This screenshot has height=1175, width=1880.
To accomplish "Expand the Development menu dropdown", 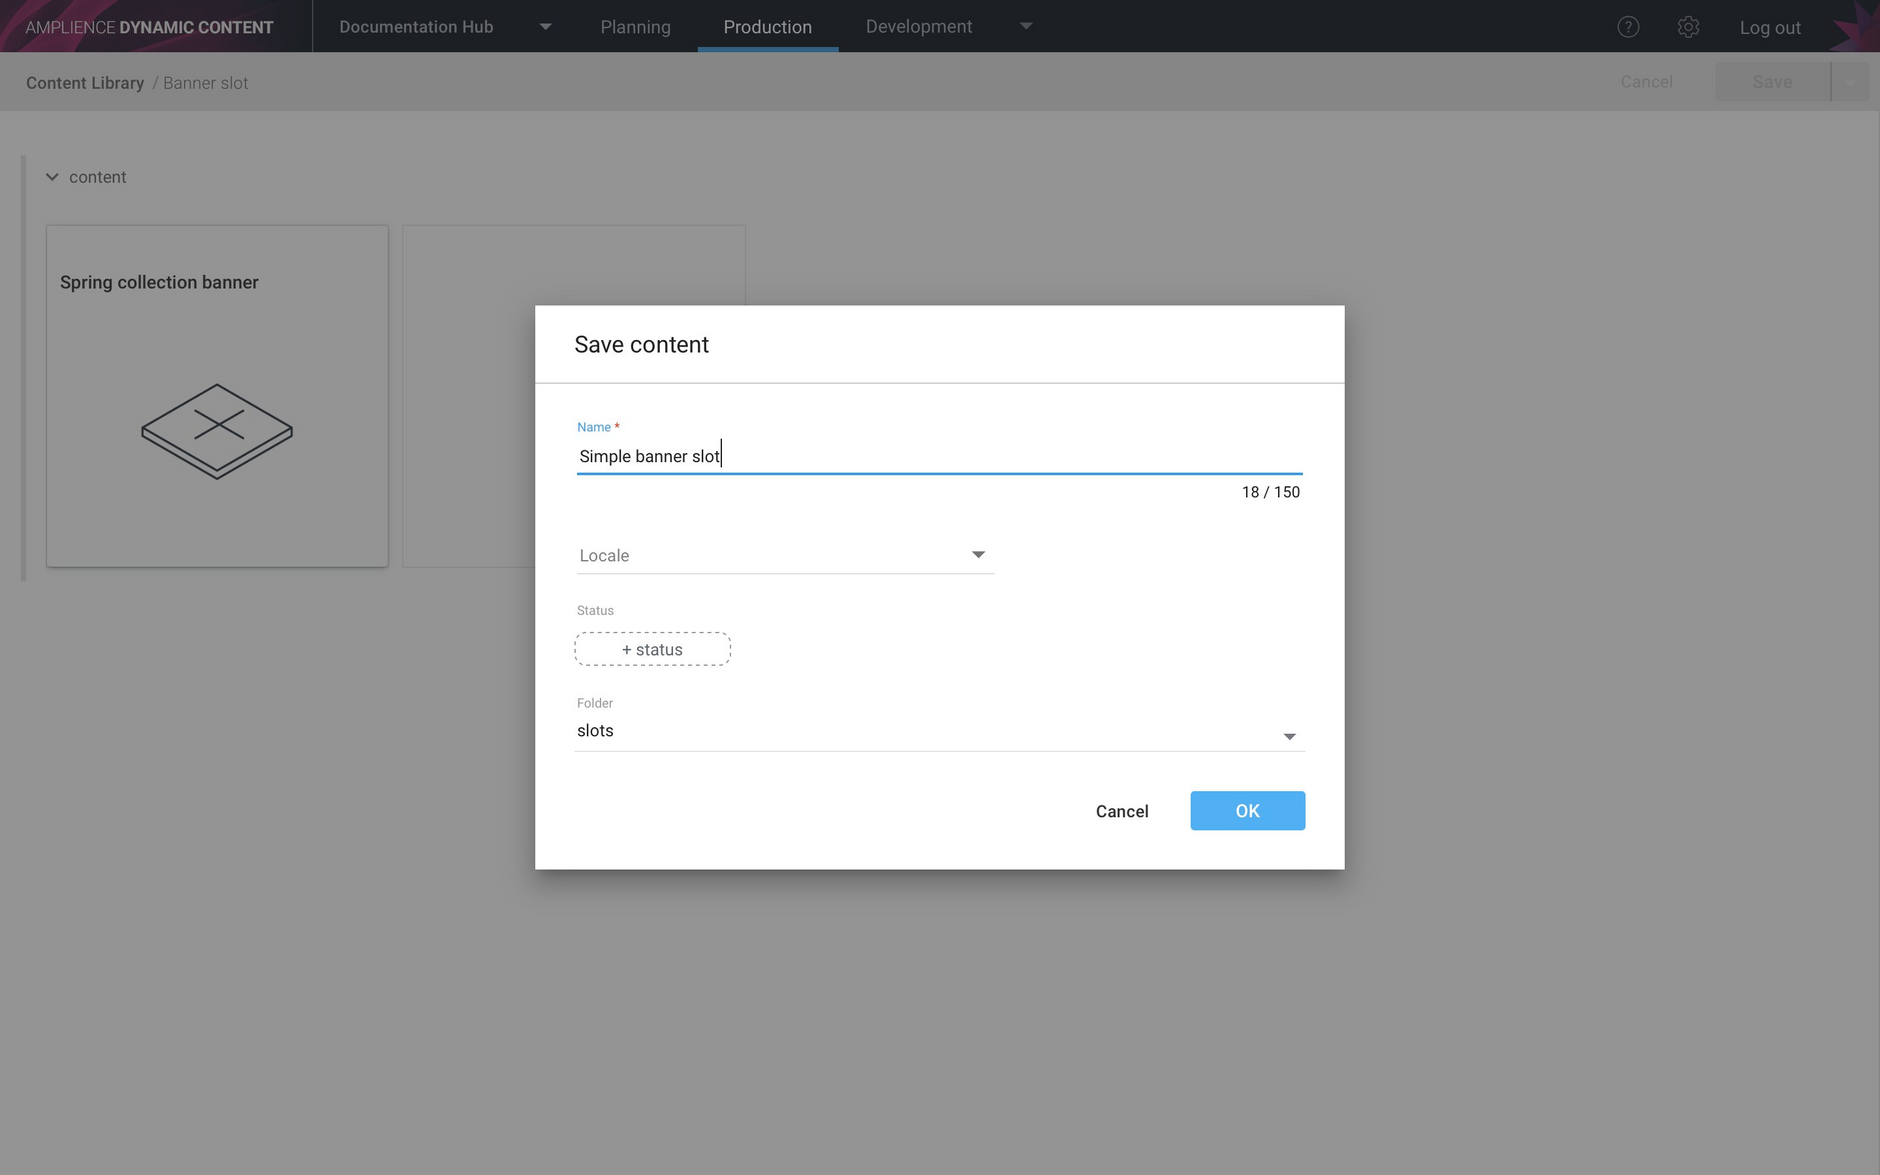I will [x=1026, y=26].
